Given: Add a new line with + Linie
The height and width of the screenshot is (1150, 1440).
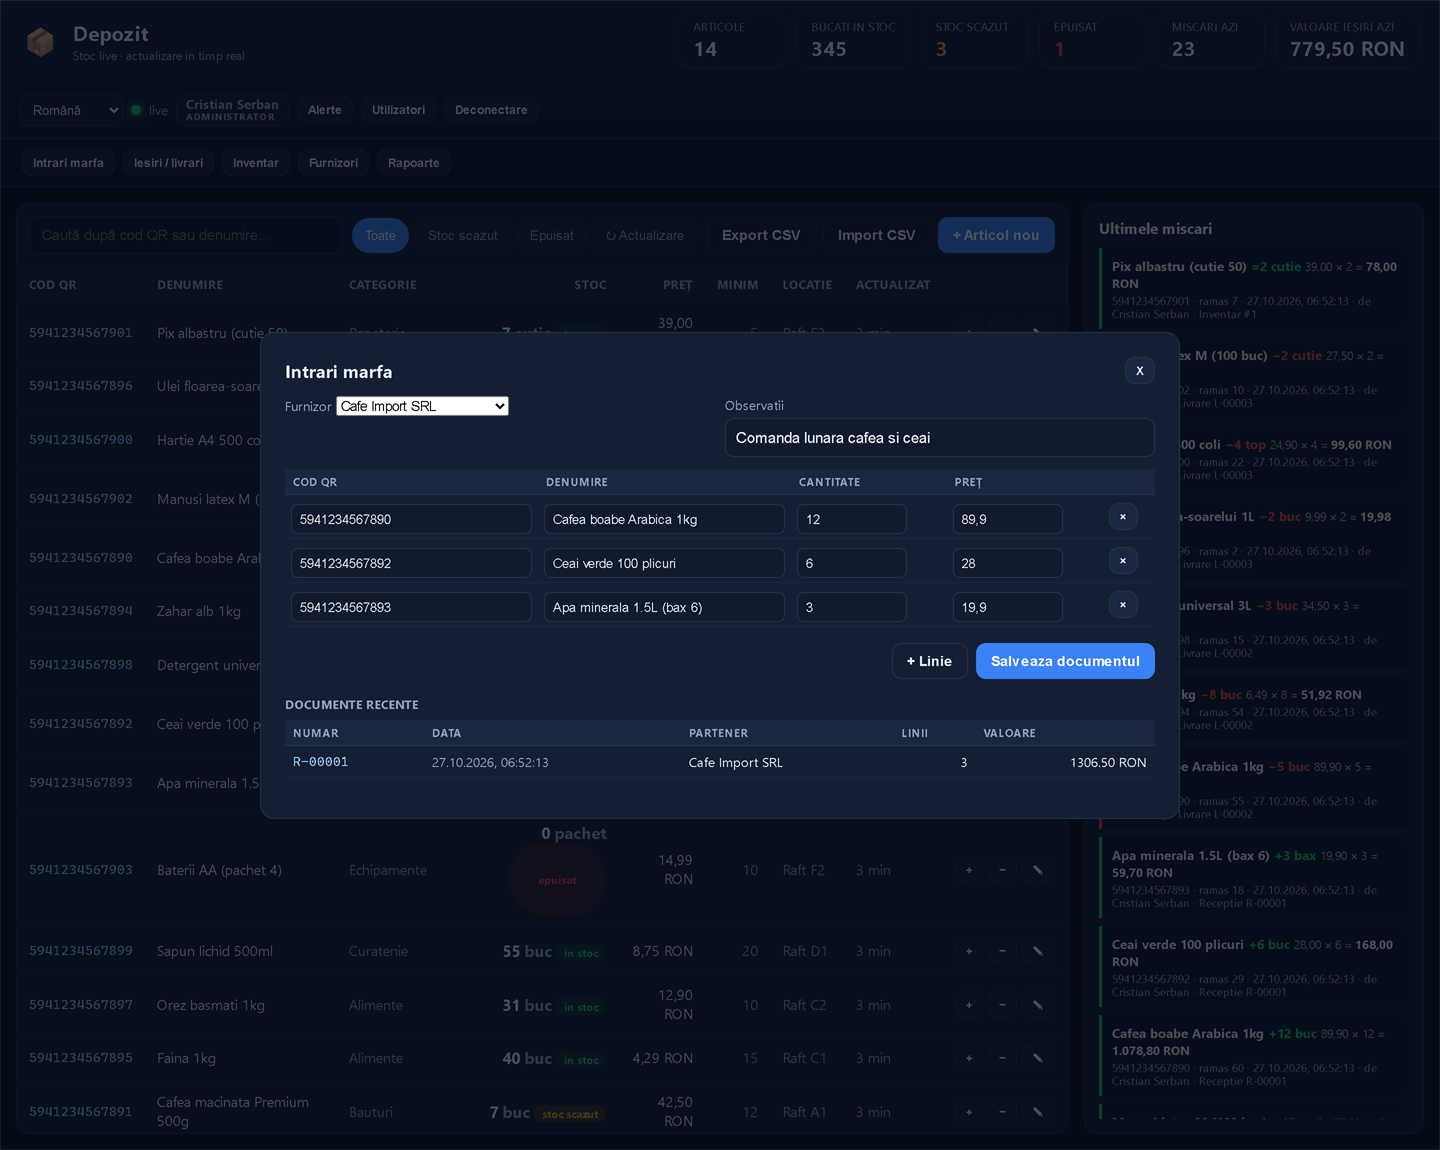Looking at the screenshot, I should pos(929,661).
